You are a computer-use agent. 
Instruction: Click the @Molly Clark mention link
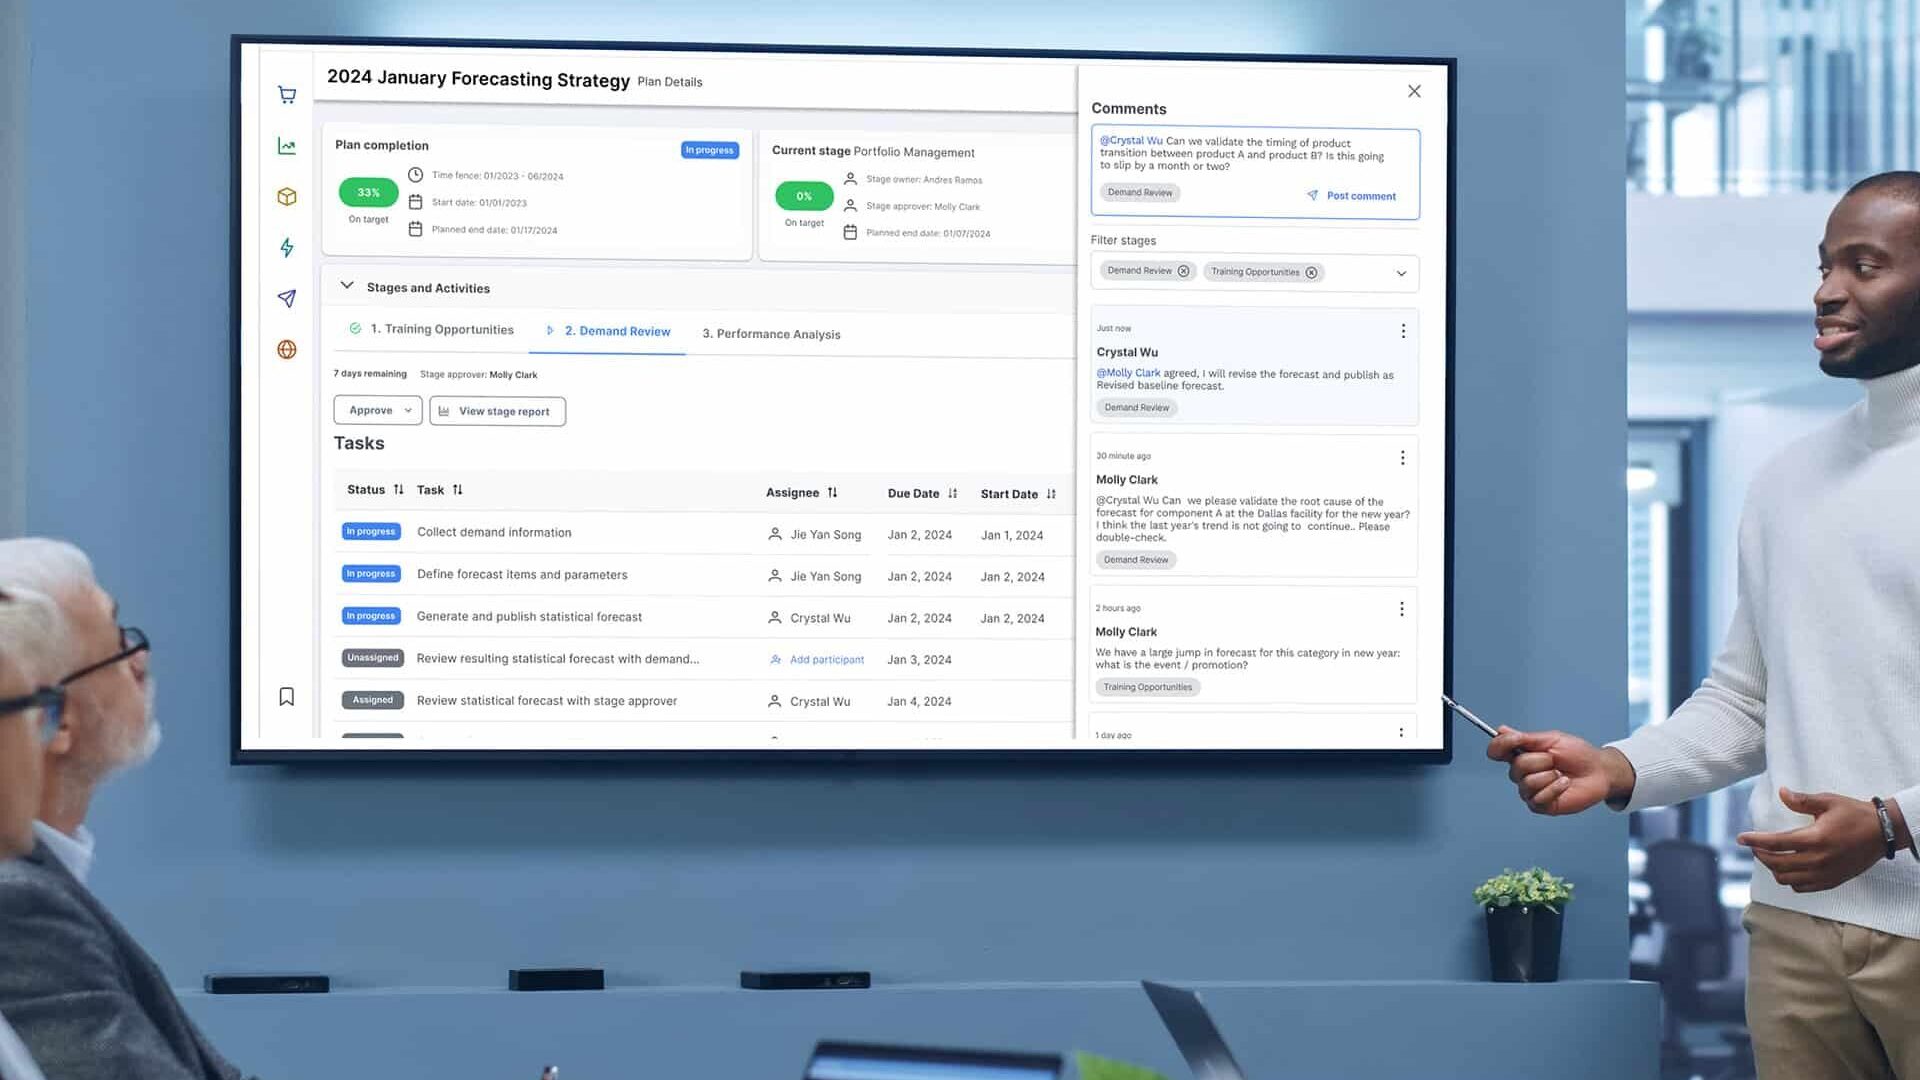tap(1128, 373)
